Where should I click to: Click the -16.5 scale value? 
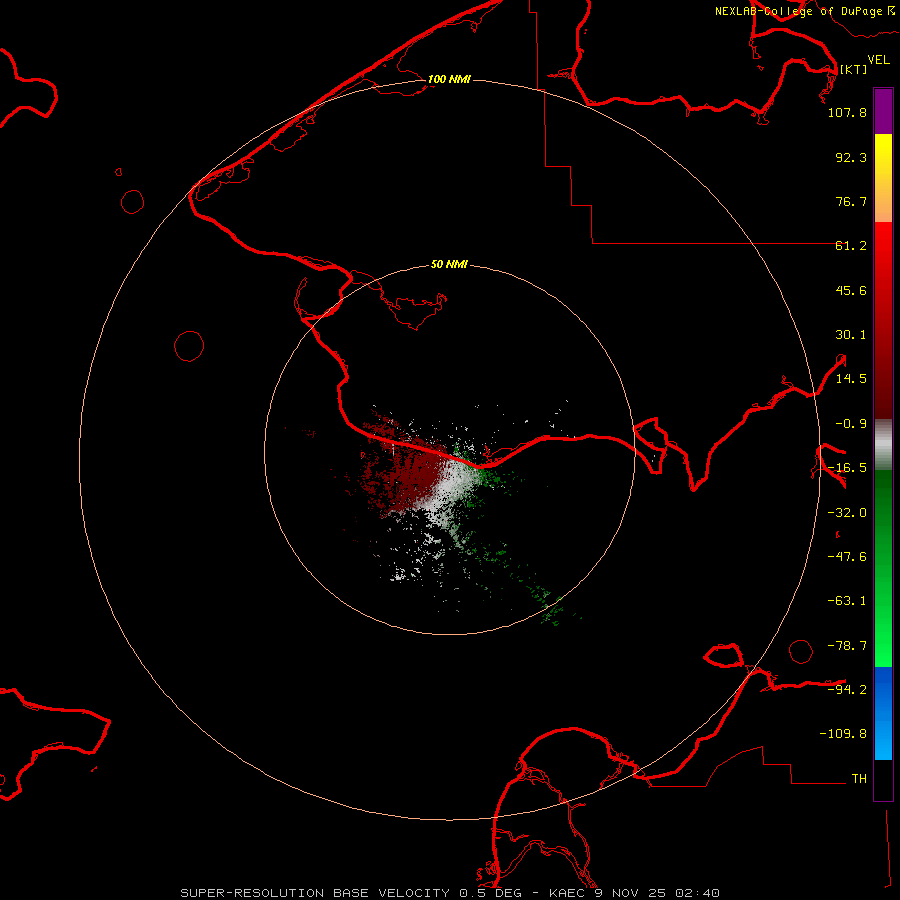847,468
